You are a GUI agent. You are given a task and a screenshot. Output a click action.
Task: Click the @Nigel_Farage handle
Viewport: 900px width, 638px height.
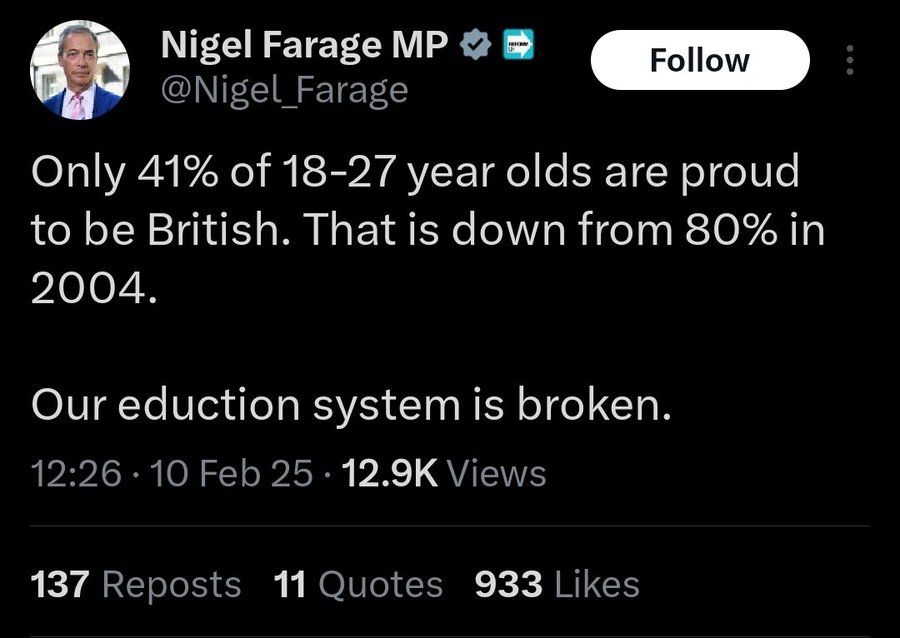(285, 90)
